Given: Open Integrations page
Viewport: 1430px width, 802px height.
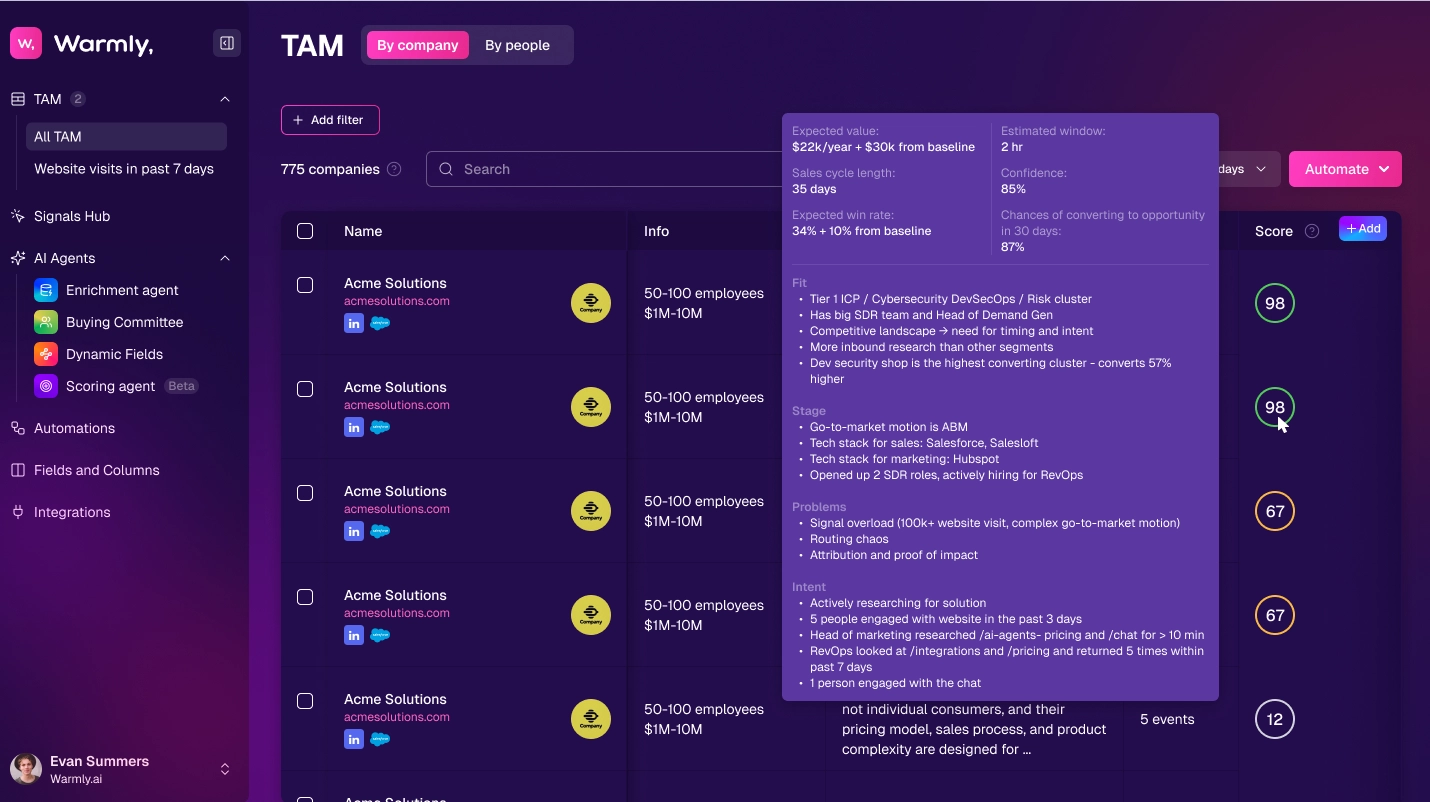Looking at the screenshot, I should (72, 512).
